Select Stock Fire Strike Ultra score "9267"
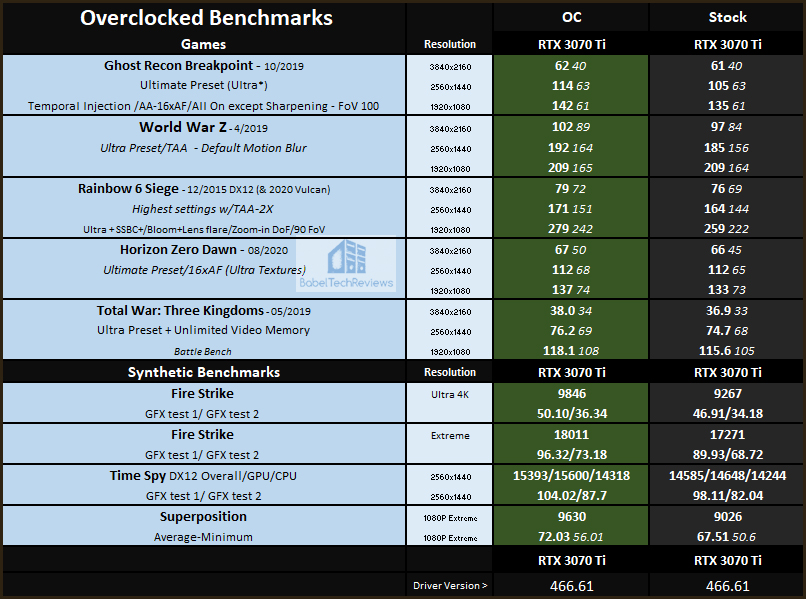This screenshot has width=806, height=599. coord(727,394)
